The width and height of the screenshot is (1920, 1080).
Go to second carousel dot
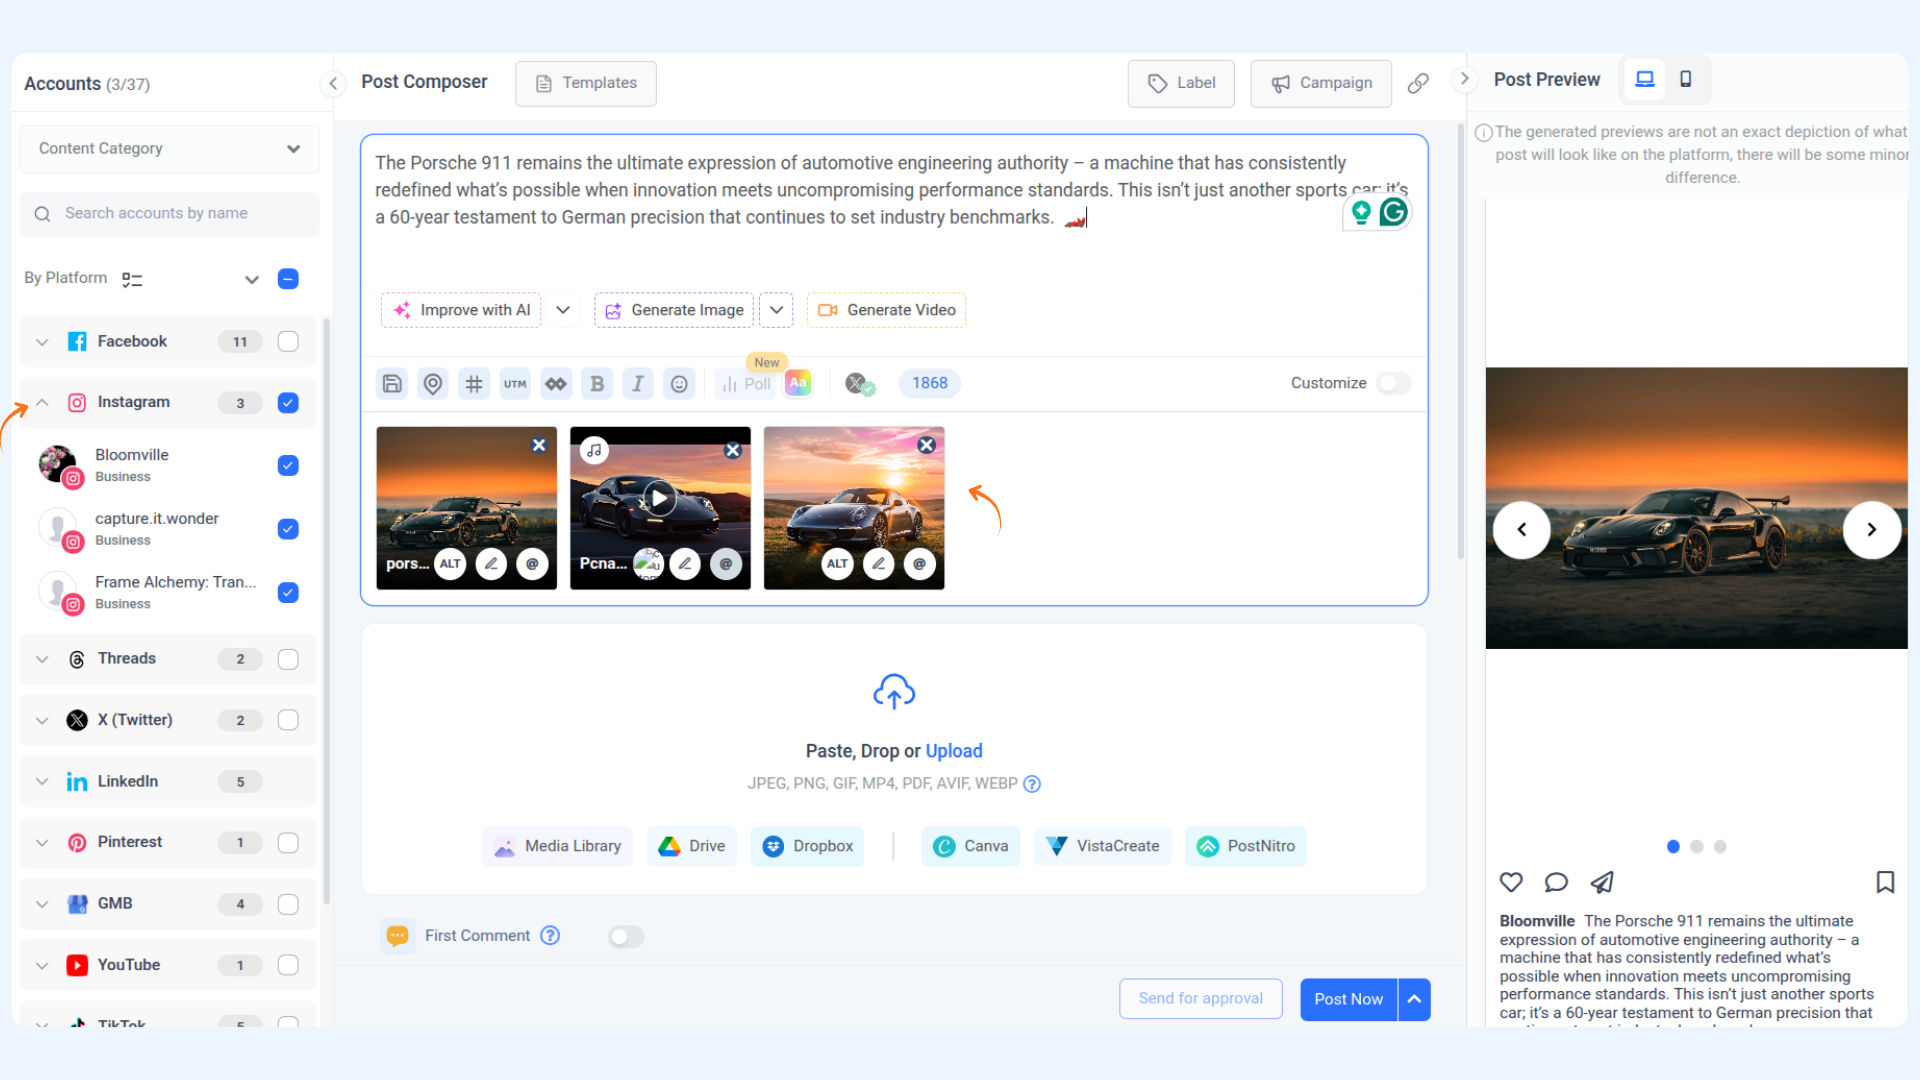(x=1697, y=847)
